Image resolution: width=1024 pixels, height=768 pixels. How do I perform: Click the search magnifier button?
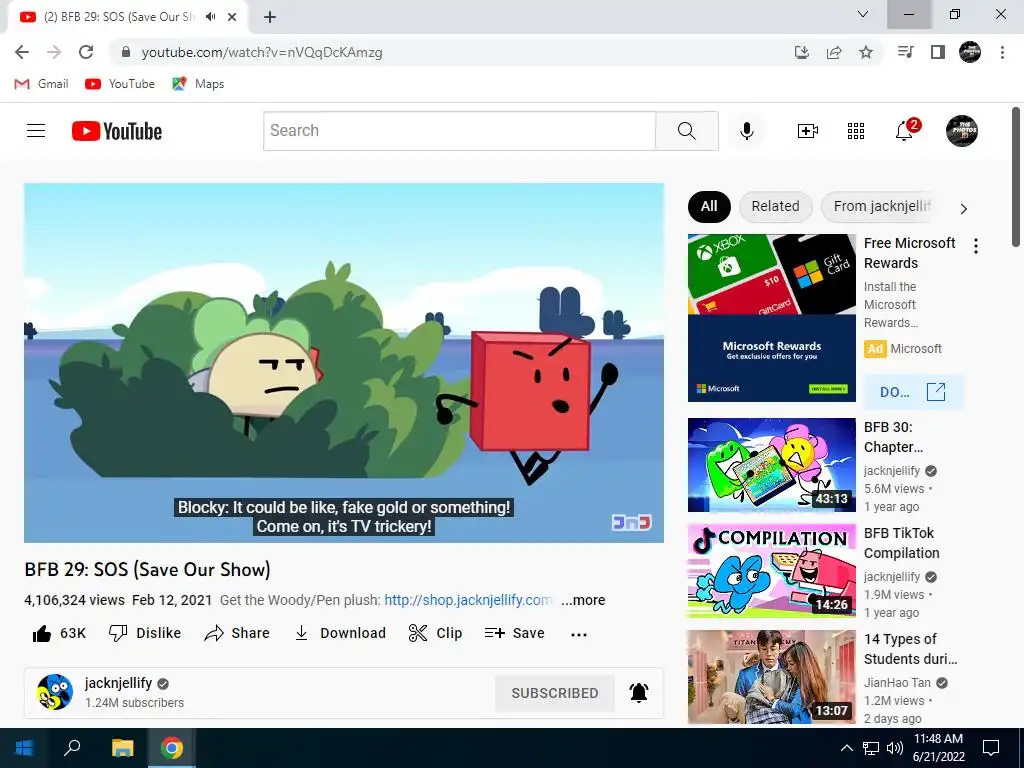(686, 131)
